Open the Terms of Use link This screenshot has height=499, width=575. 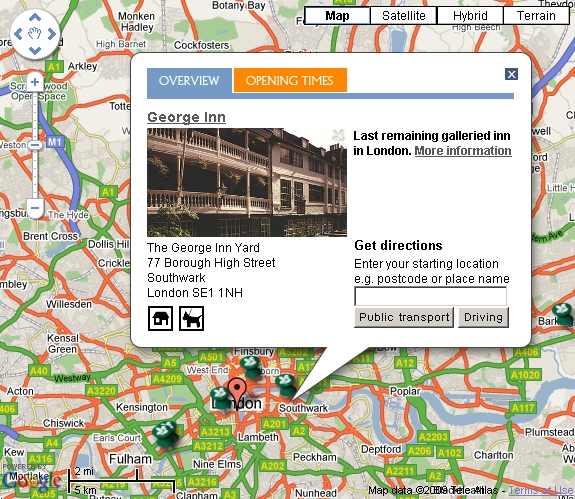tap(541, 490)
